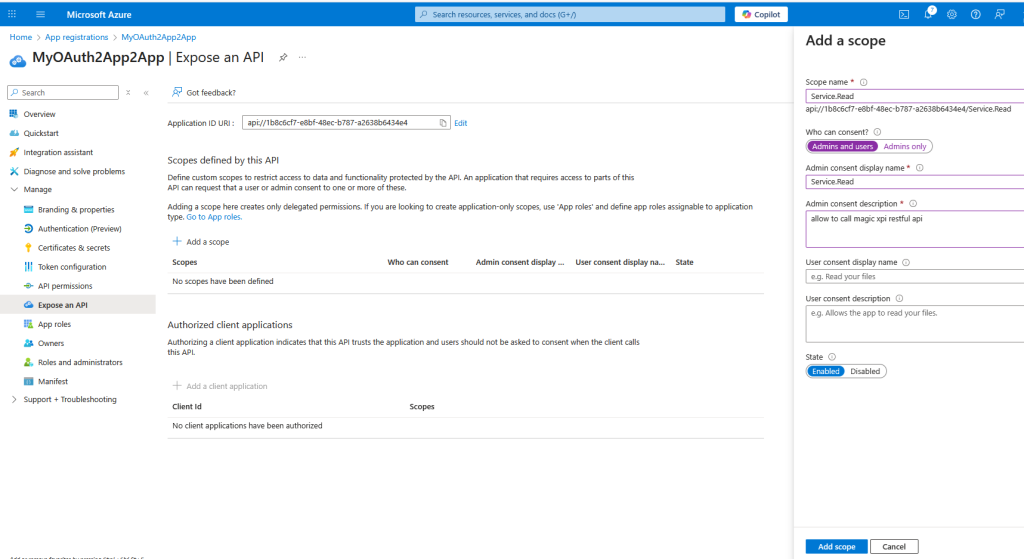Collapse the left sidebar menu with chevrons
This screenshot has height=559, width=1024.
coord(146,92)
